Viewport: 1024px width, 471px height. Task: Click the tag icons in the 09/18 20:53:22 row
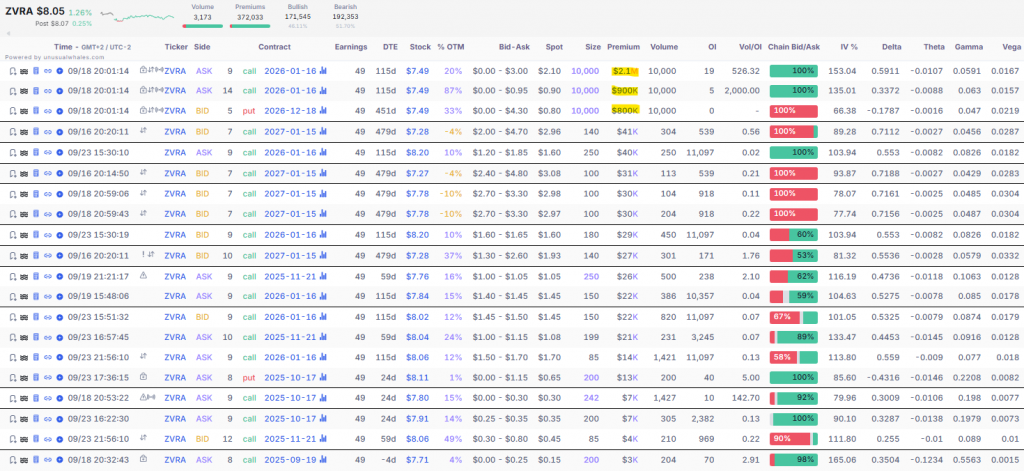[148, 398]
